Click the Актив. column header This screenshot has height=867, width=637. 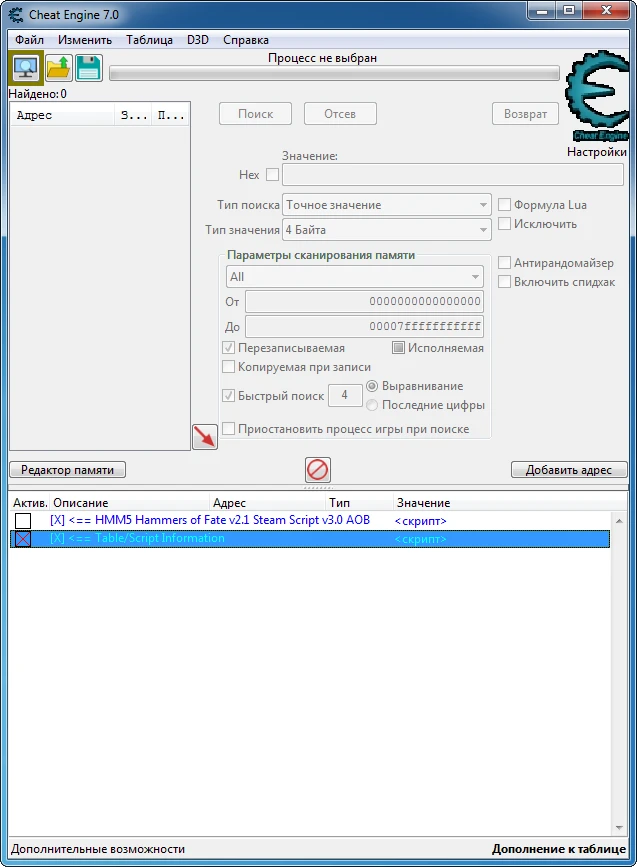click(30, 503)
